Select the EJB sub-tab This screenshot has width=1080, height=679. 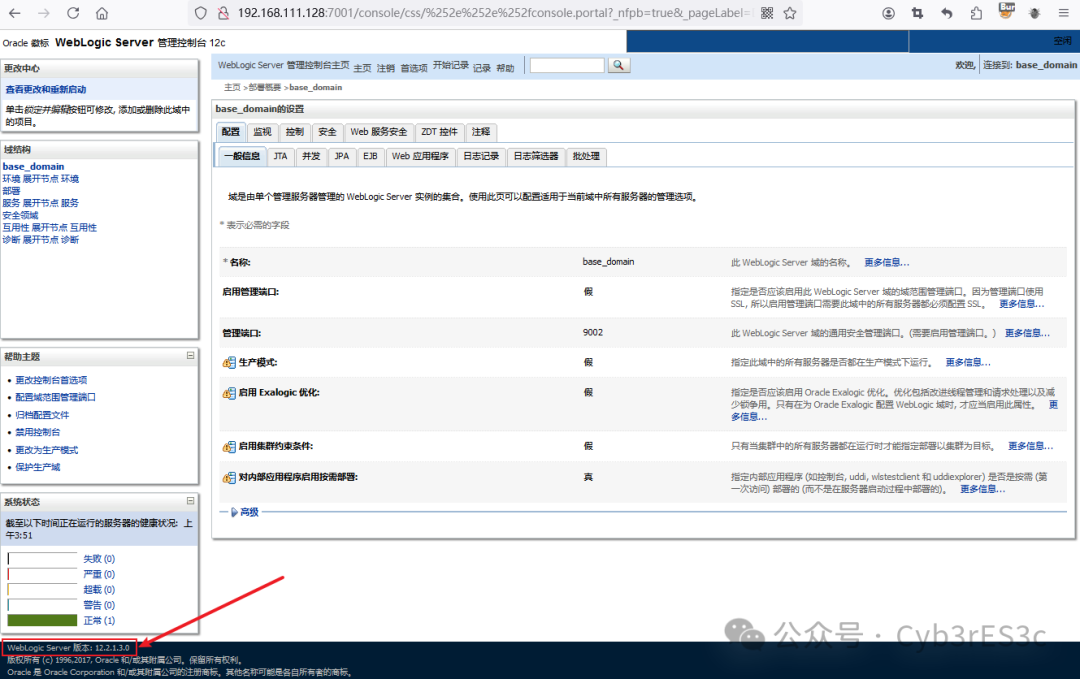[x=371, y=156]
